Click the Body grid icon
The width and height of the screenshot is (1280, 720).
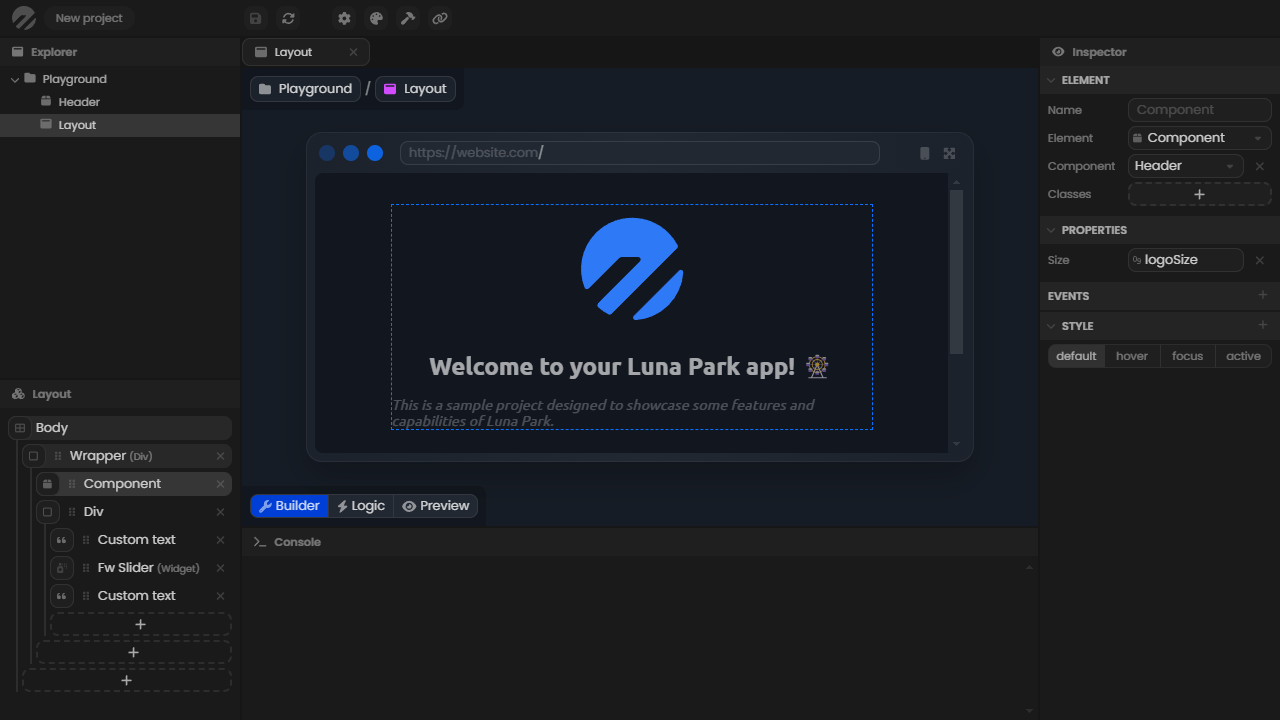[20, 428]
